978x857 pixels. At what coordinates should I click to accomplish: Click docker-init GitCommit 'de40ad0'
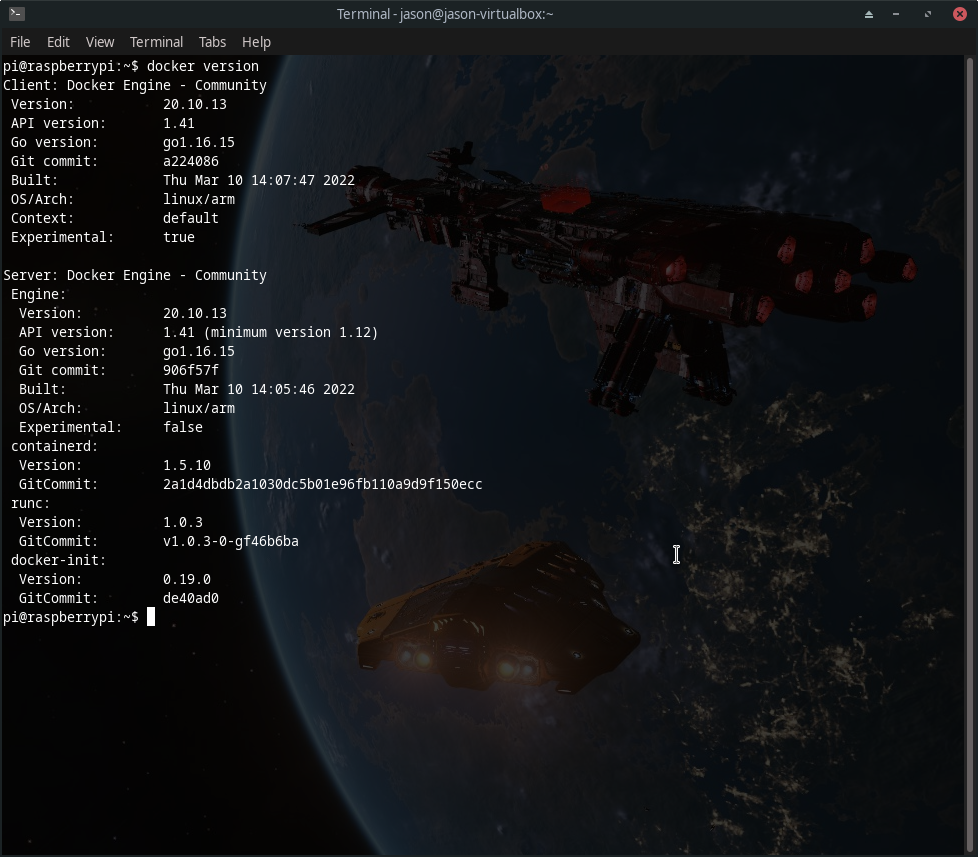coord(191,599)
